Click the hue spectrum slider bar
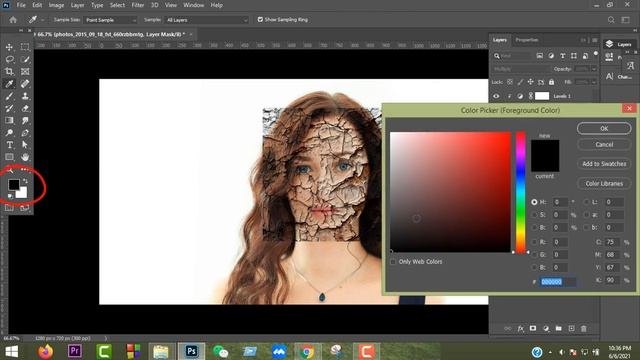 (x=520, y=192)
